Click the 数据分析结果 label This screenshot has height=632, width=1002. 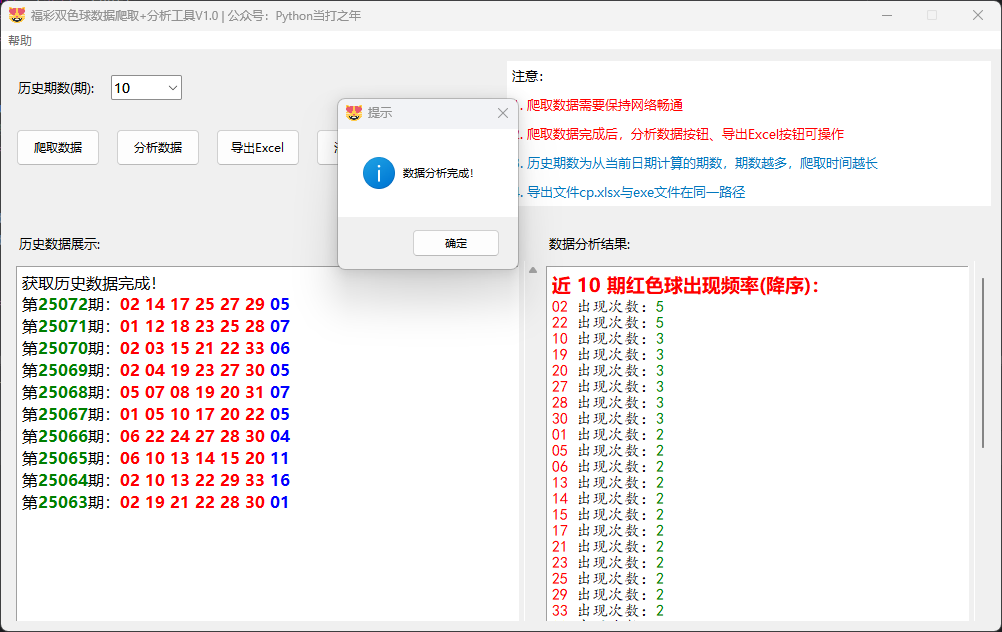[589, 244]
